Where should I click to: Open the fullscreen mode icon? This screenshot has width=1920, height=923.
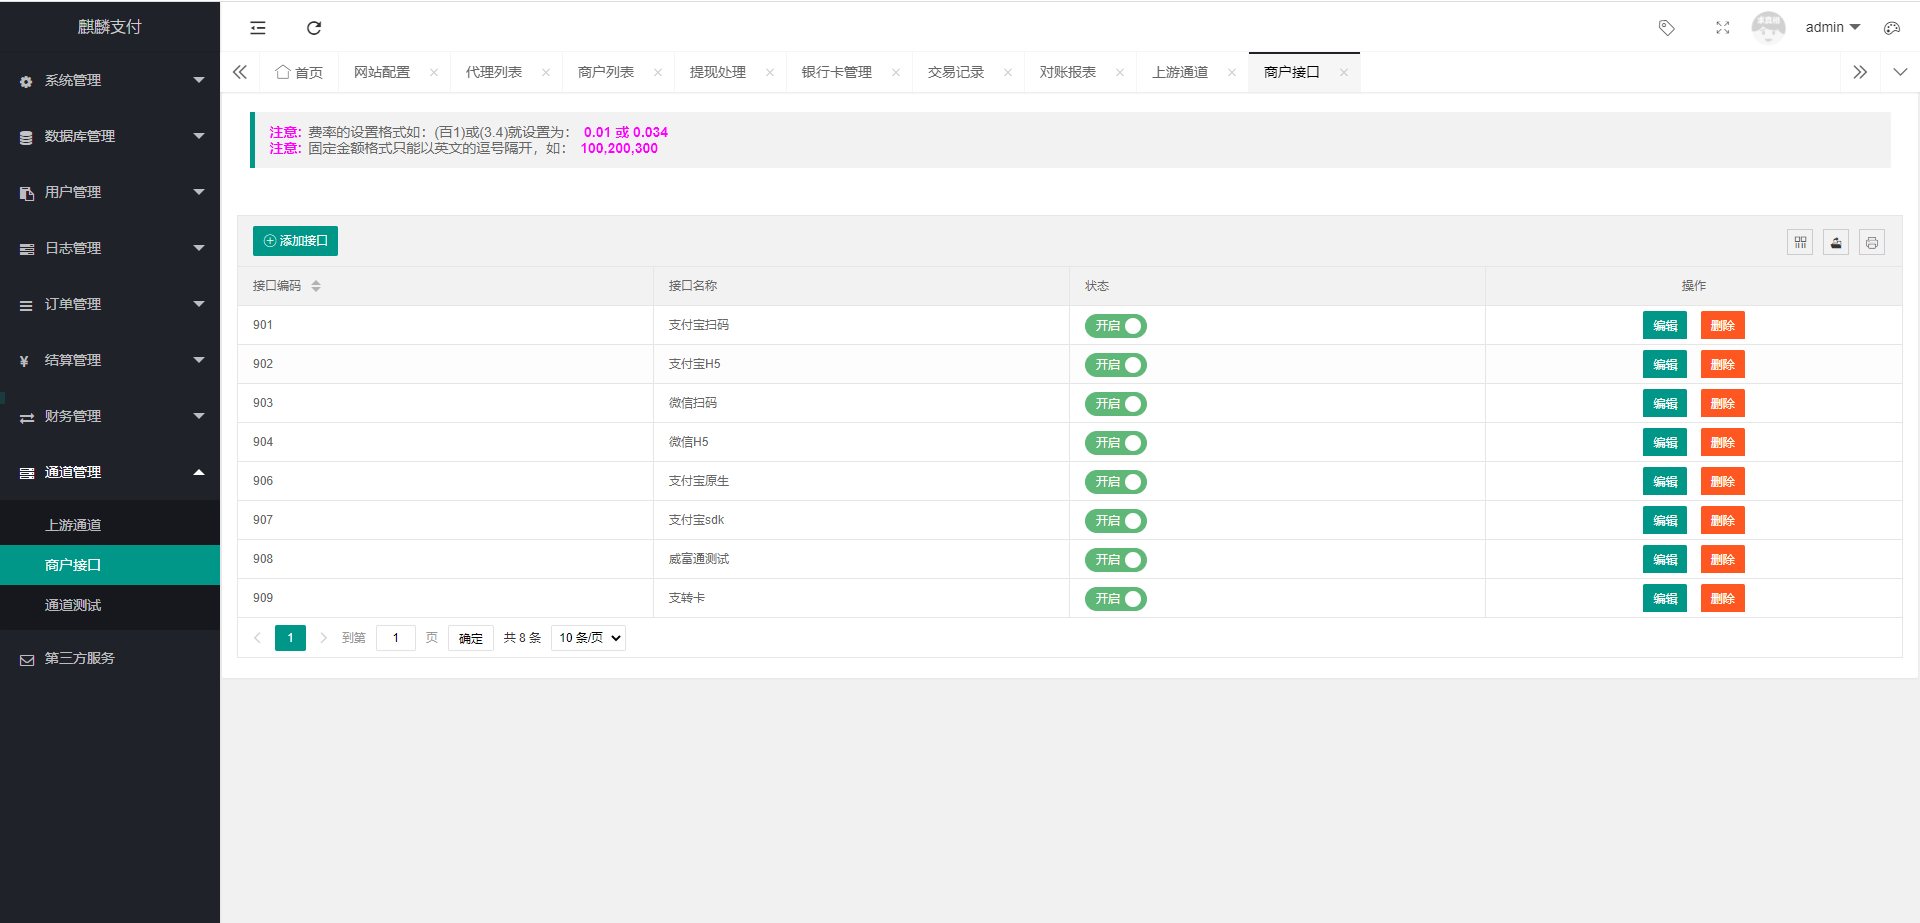[x=1722, y=27]
